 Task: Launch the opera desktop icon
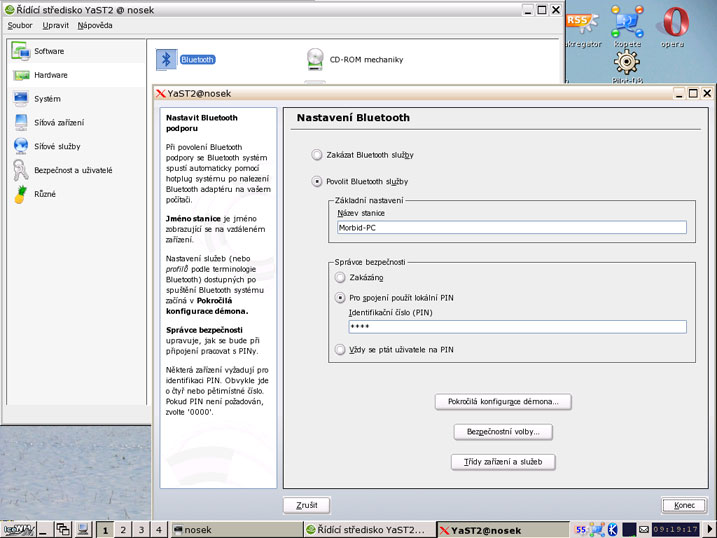click(675, 21)
